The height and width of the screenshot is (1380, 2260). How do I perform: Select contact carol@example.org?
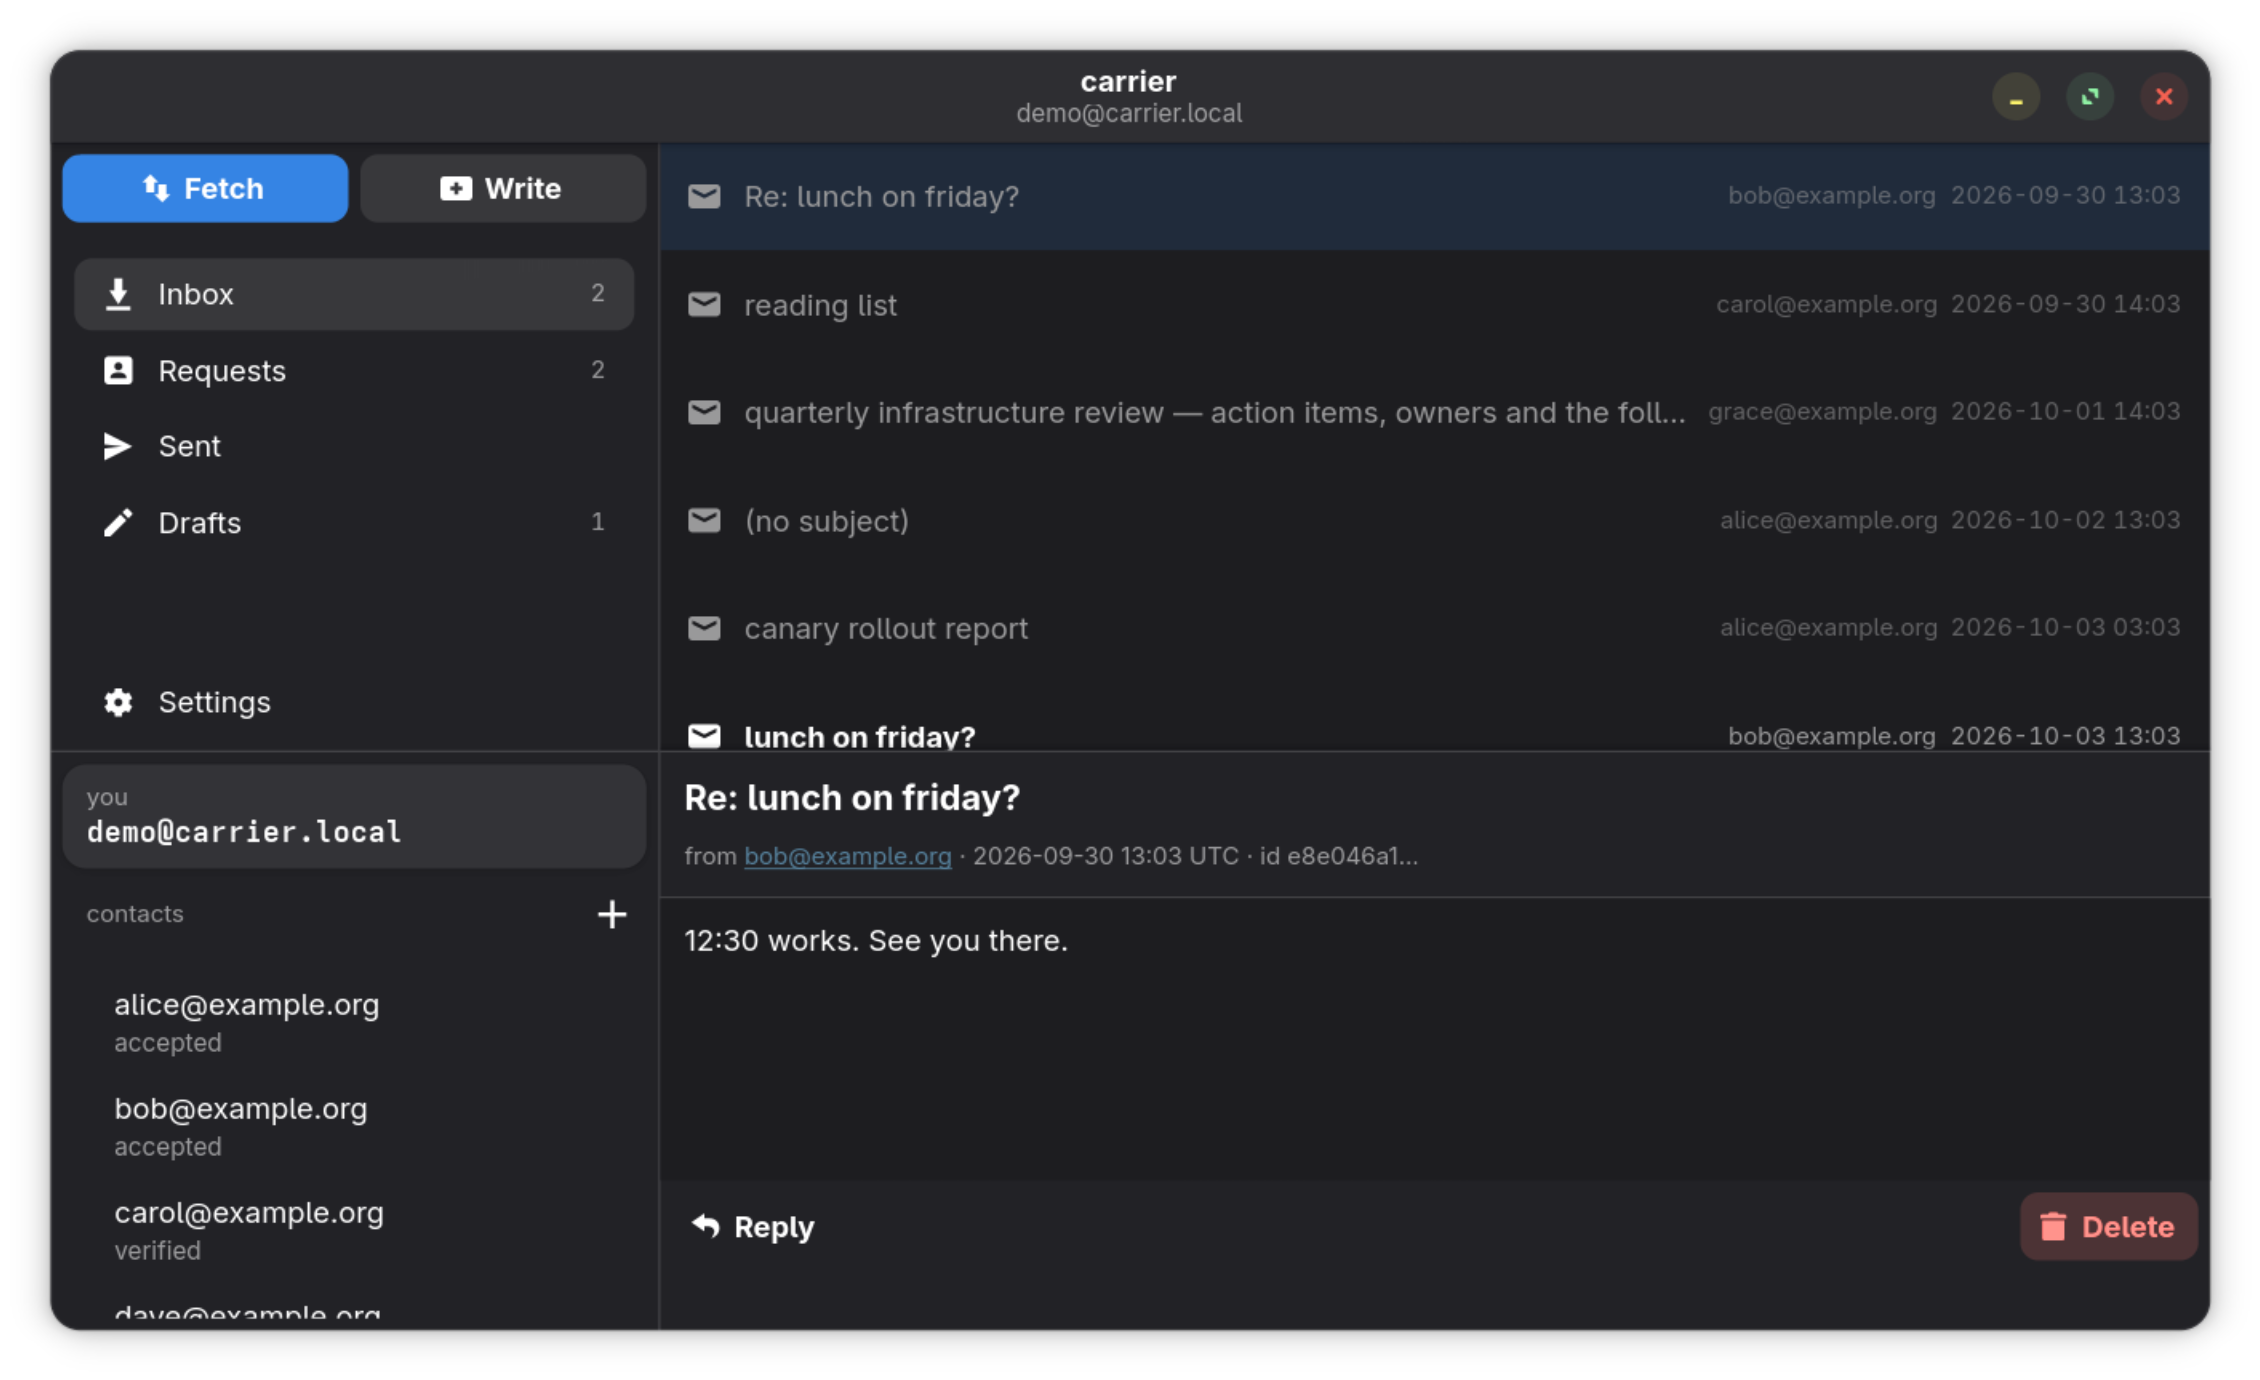(354, 1230)
